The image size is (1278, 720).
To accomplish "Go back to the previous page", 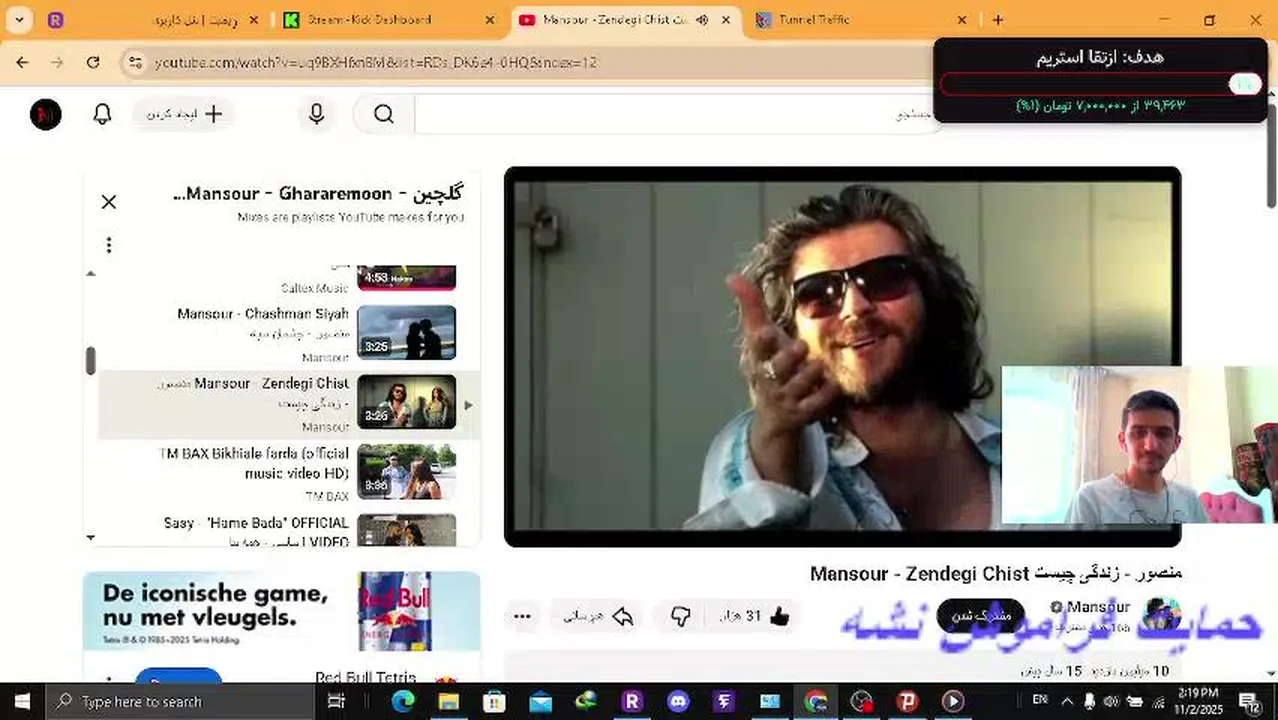I will pyautogui.click(x=22, y=62).
